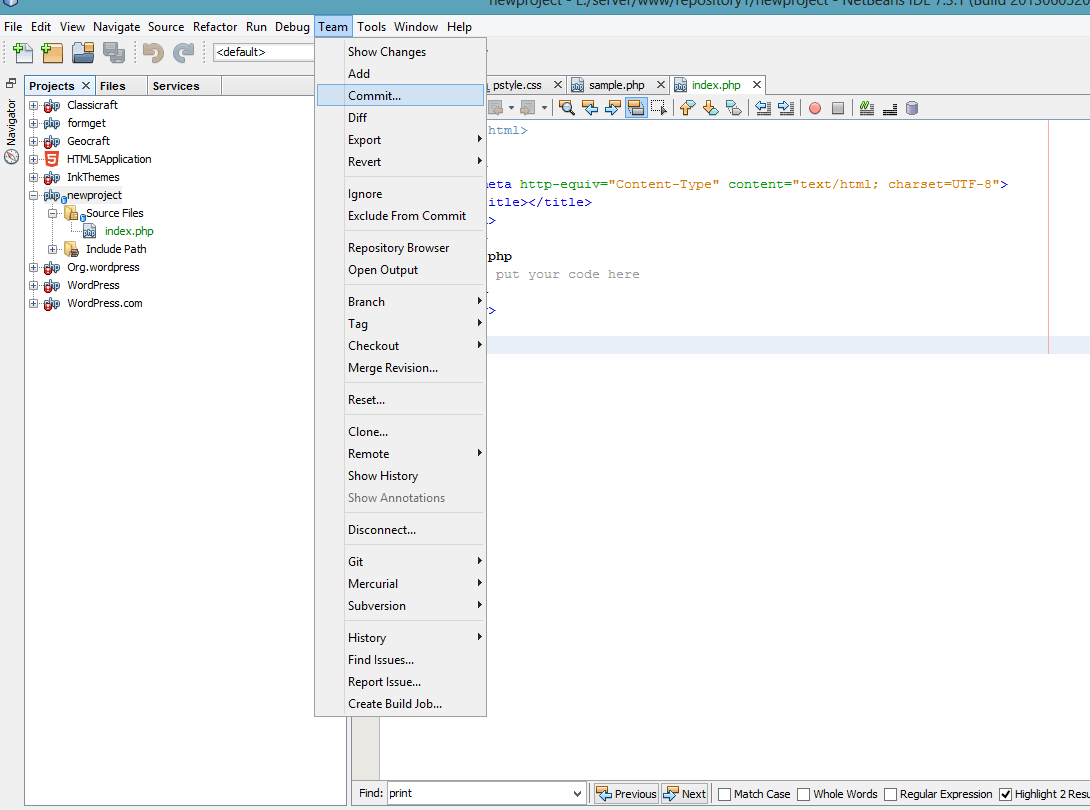Click the Undo toolbar icon

point(153,52)
